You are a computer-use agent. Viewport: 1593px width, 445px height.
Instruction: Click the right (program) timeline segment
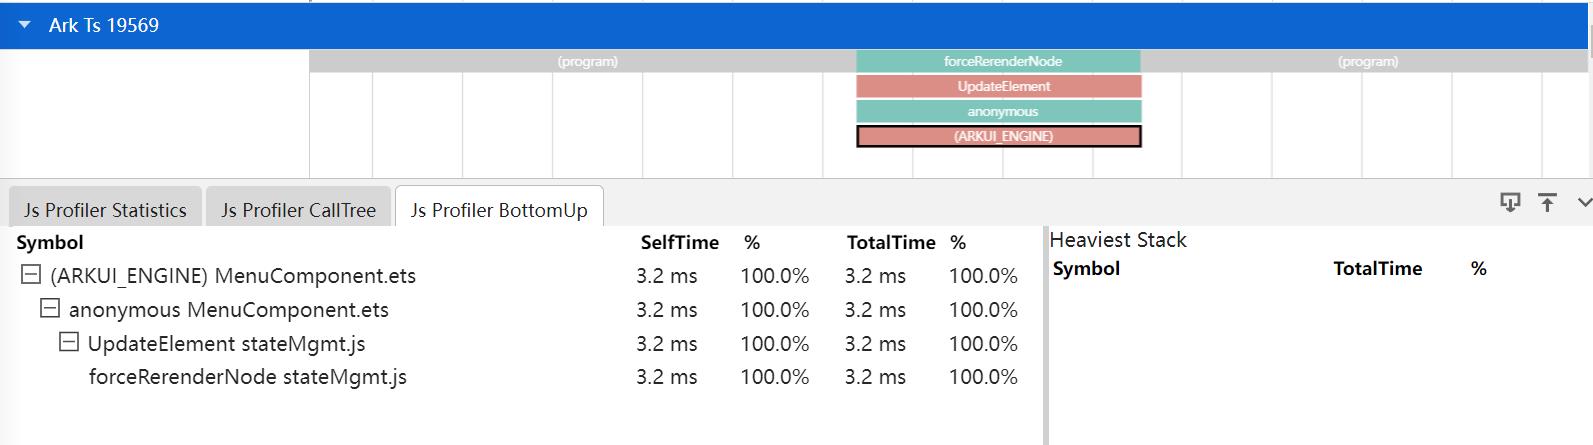1367,61
